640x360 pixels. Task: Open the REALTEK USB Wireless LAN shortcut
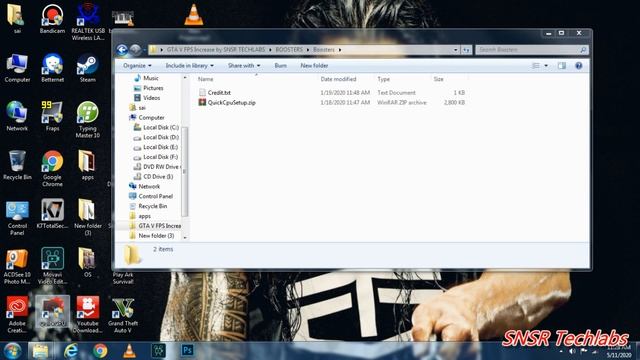pyautogui.click(x=88, y=21)
